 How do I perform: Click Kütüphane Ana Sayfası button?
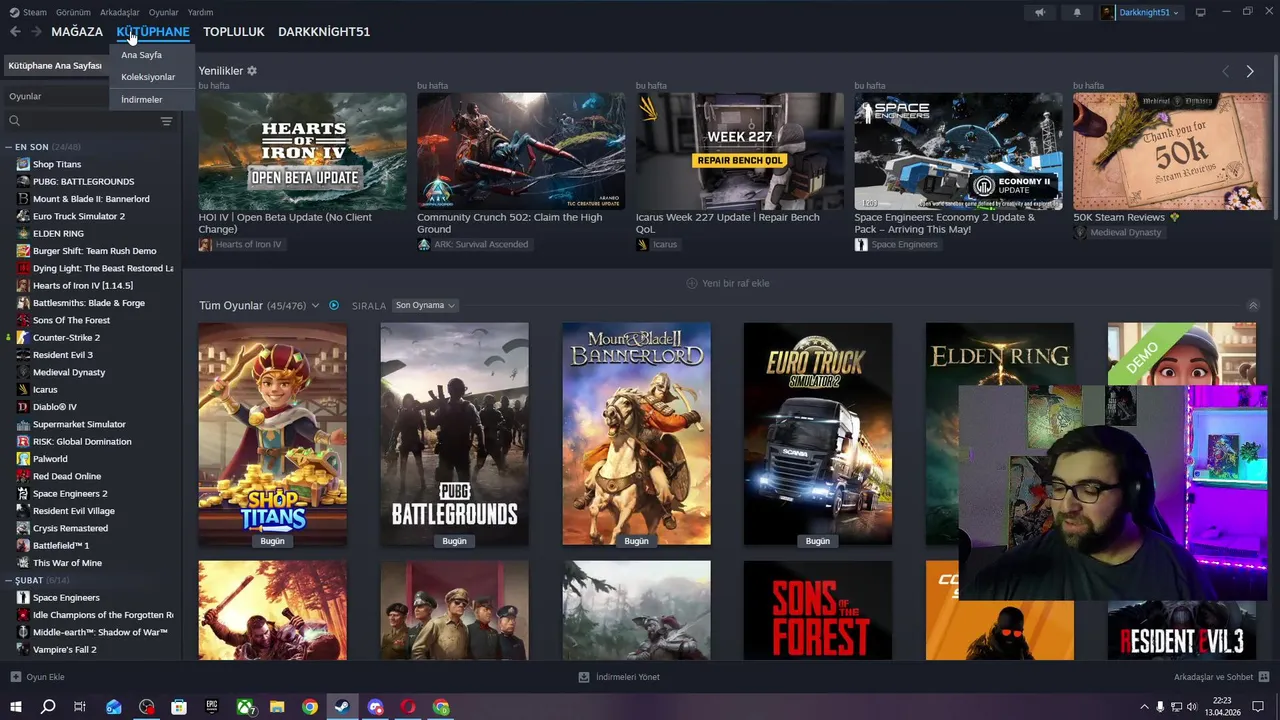(55, 65)
